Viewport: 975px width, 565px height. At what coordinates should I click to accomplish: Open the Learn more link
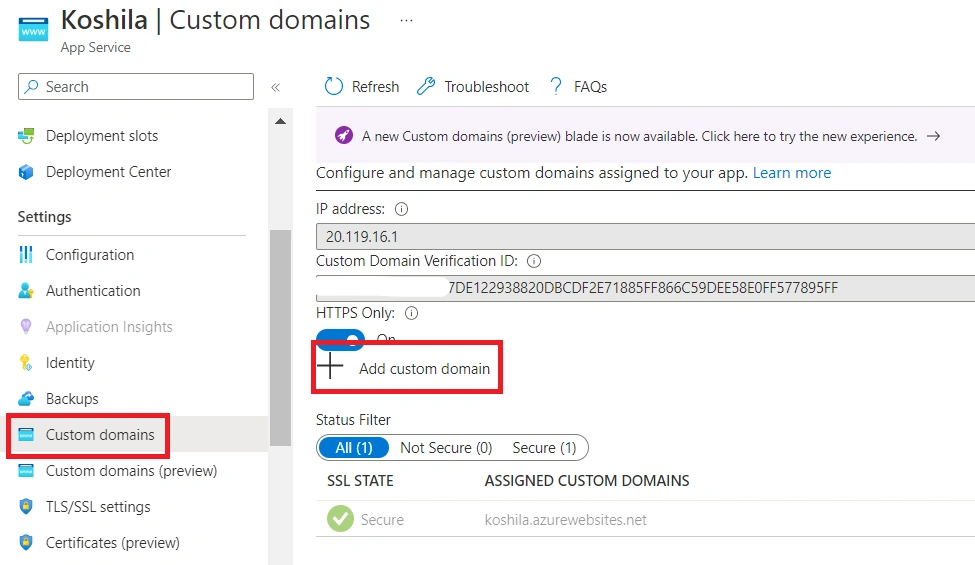(x=792, y=173)
